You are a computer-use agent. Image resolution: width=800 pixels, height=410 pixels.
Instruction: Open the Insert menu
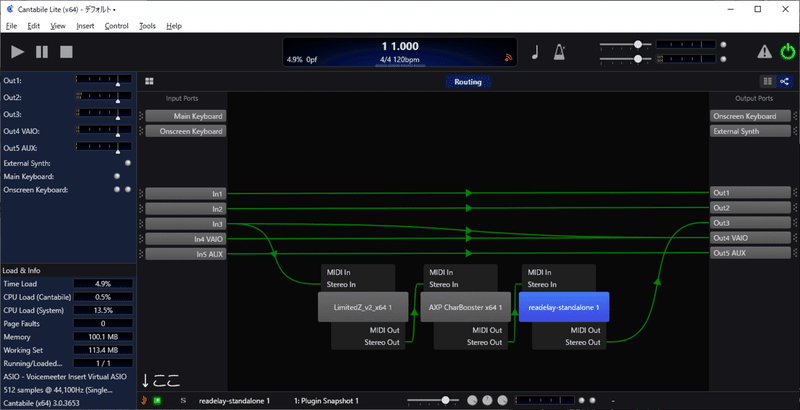coord(85,26)
